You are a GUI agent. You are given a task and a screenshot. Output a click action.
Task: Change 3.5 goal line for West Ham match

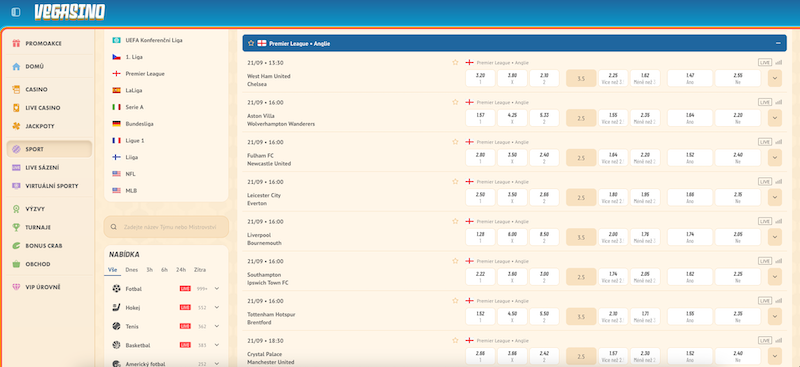tap(581, 79)
